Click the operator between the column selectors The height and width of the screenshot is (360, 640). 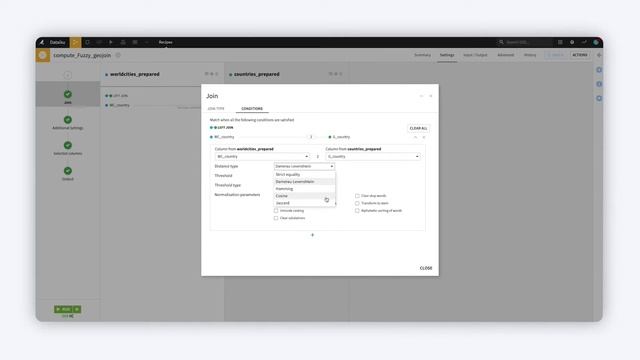coord(318,156)
